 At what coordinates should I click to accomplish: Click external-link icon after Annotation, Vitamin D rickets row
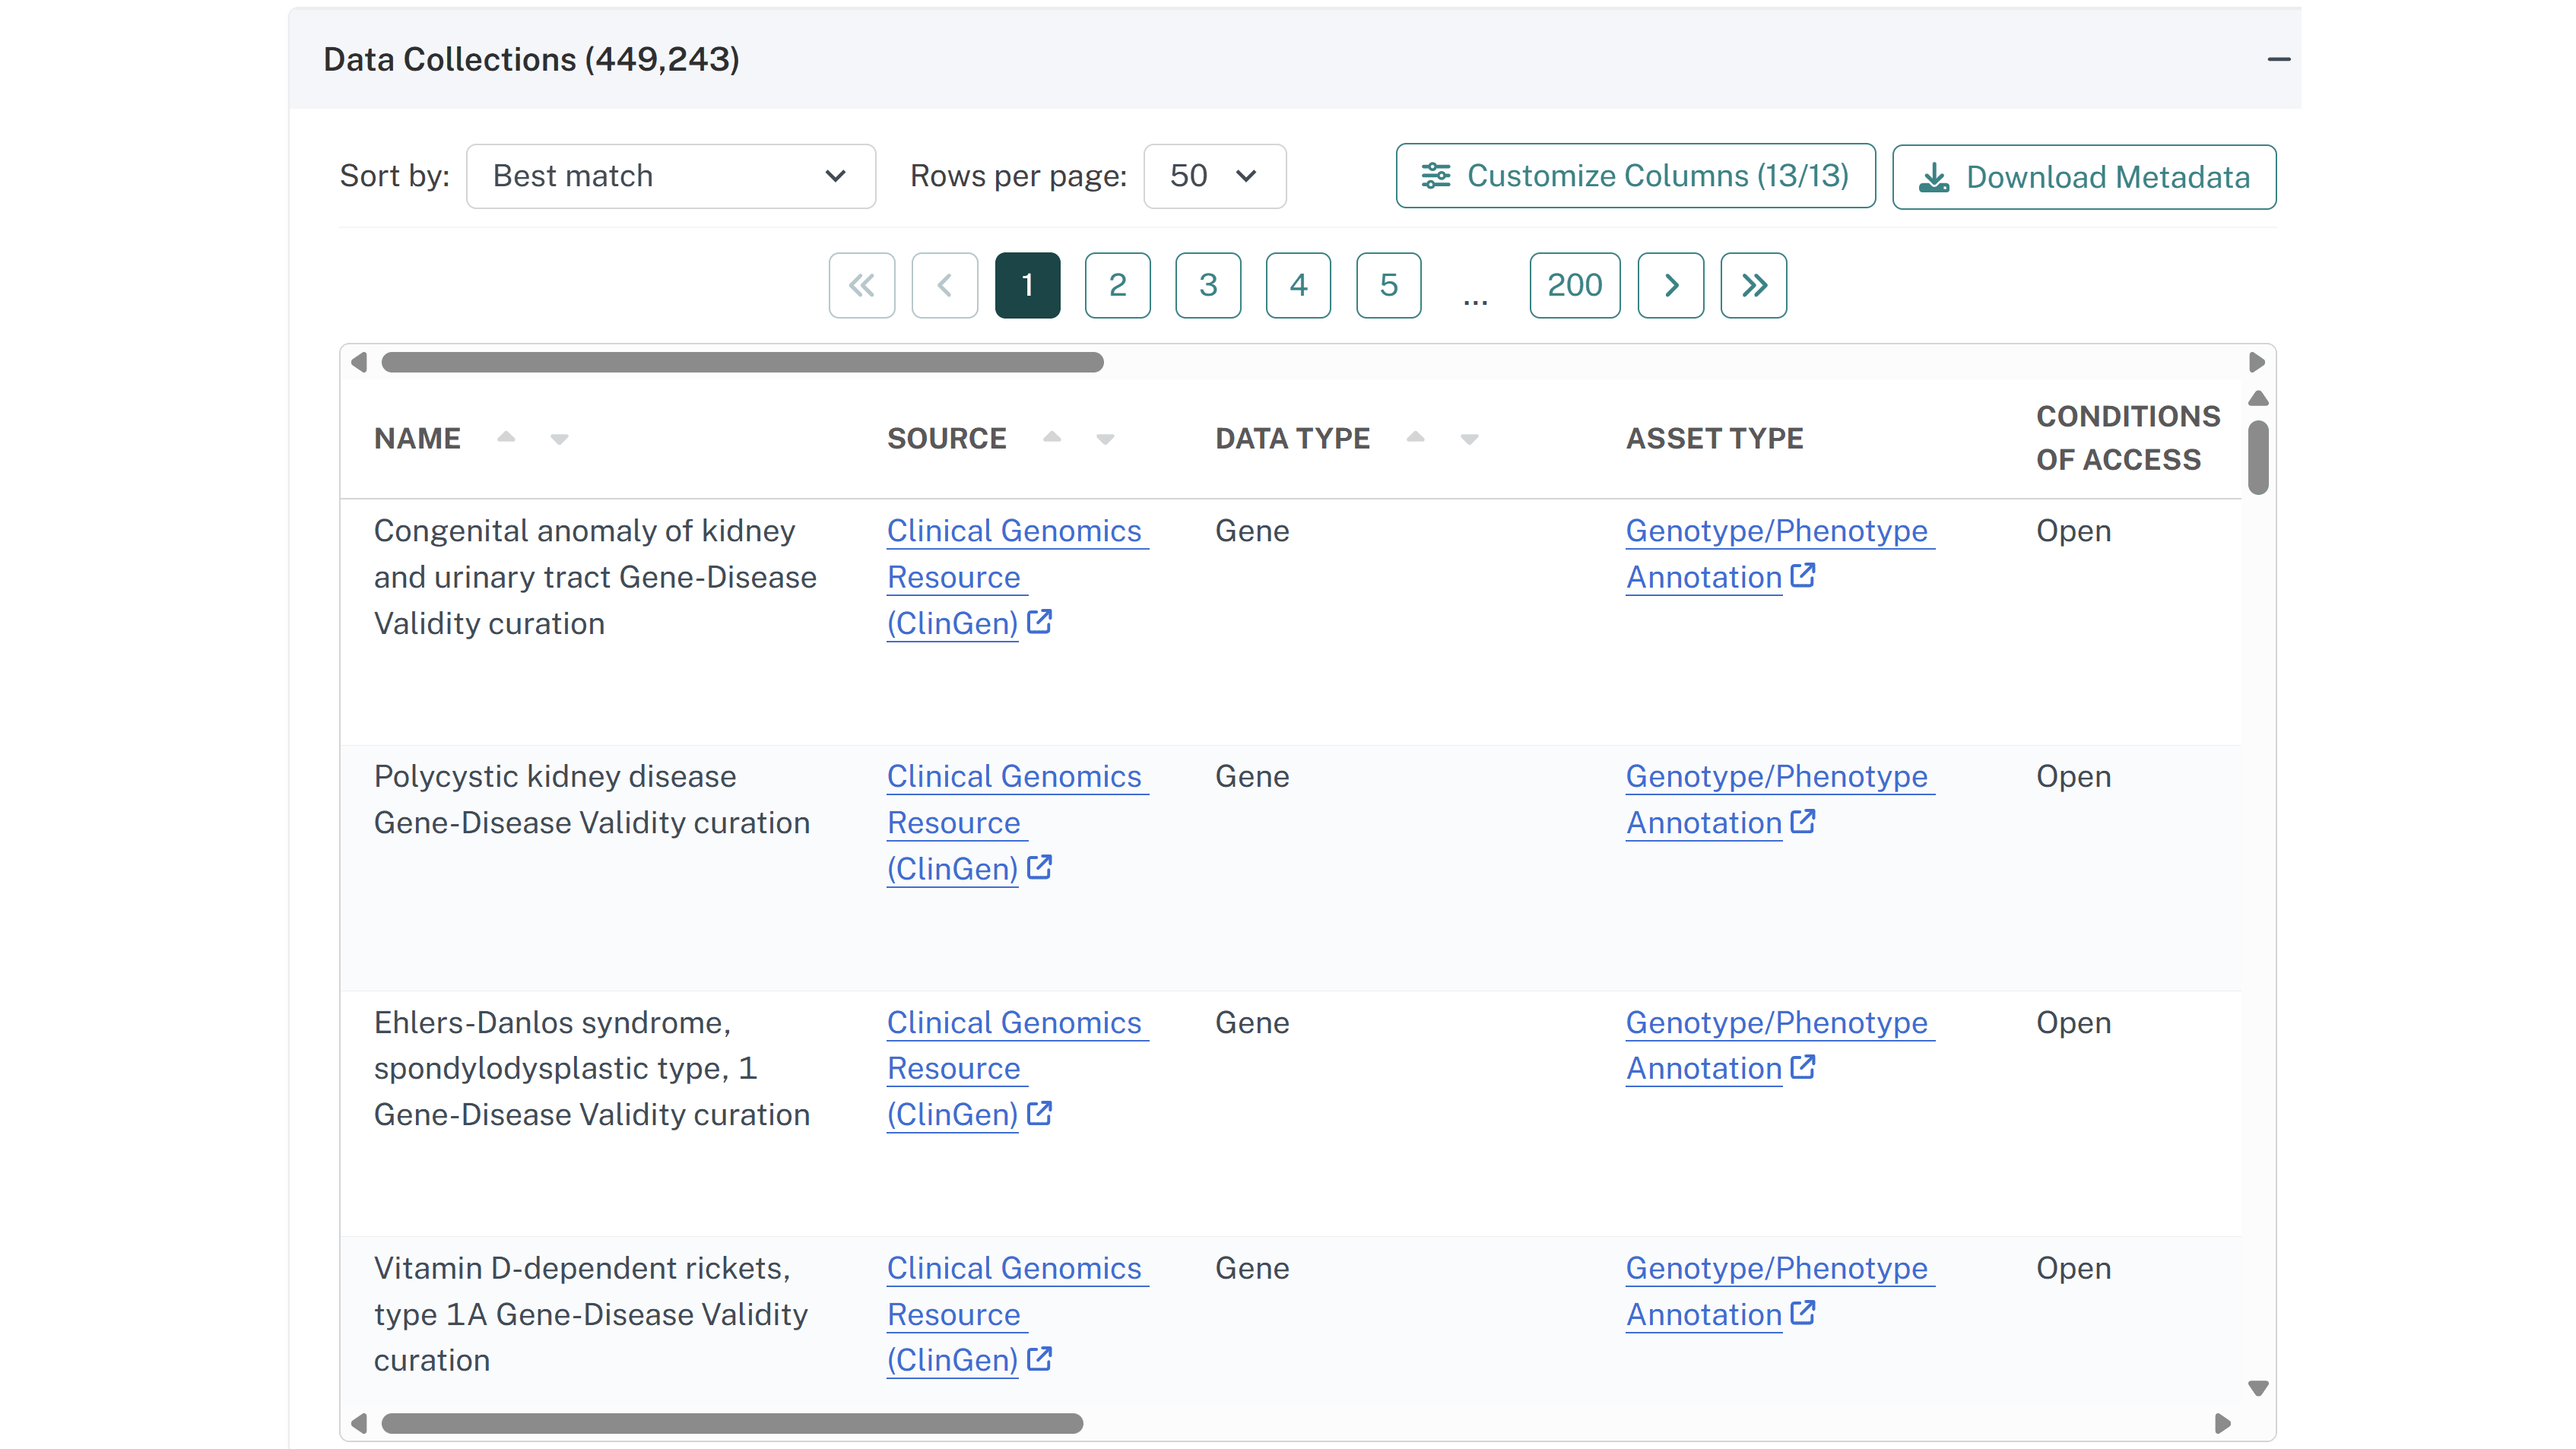(x=1803, y=1313)
